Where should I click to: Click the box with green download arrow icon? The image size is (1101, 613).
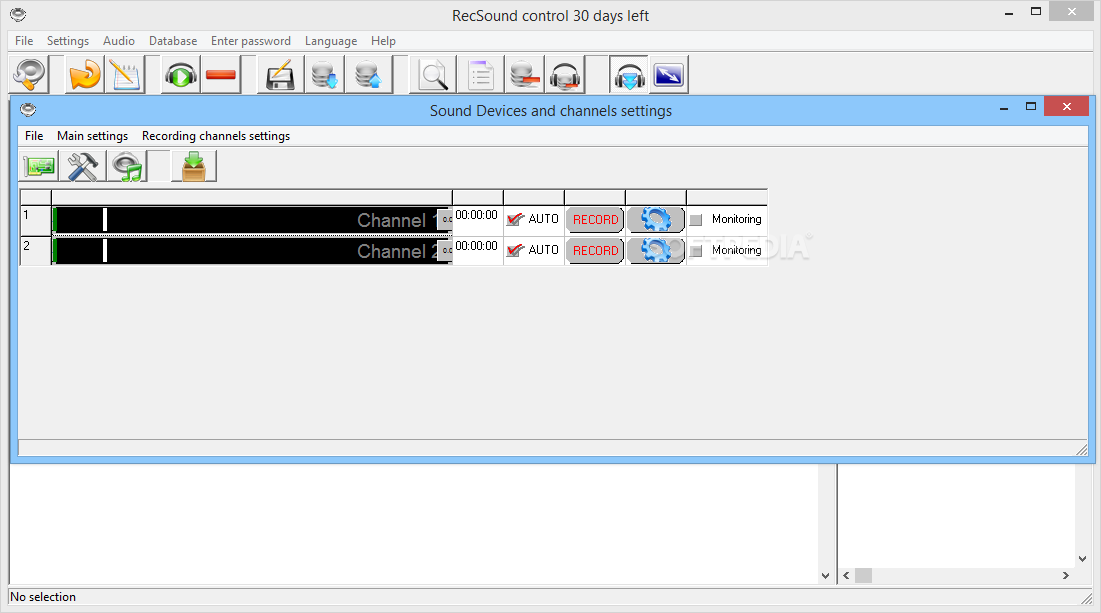coord(194,167)
